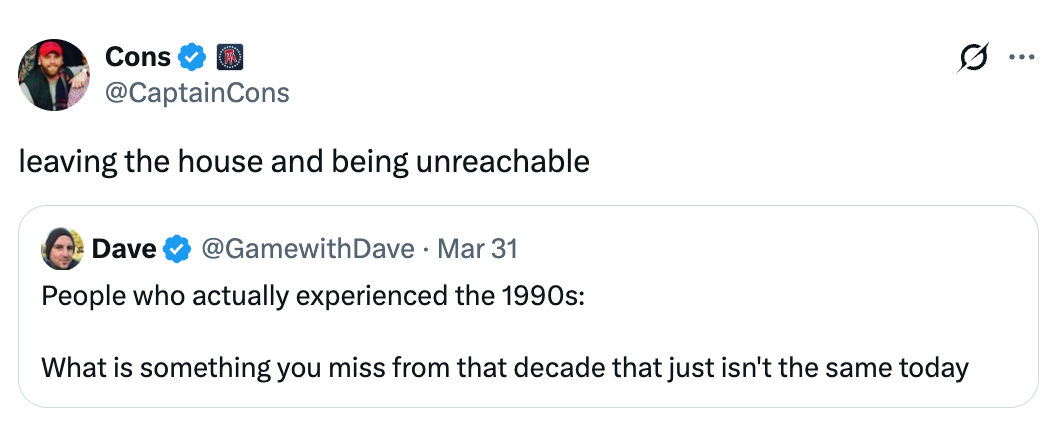Click "1990s:" in the quoted tweet
Viewport: 1052px width, 422px height.
550,297
